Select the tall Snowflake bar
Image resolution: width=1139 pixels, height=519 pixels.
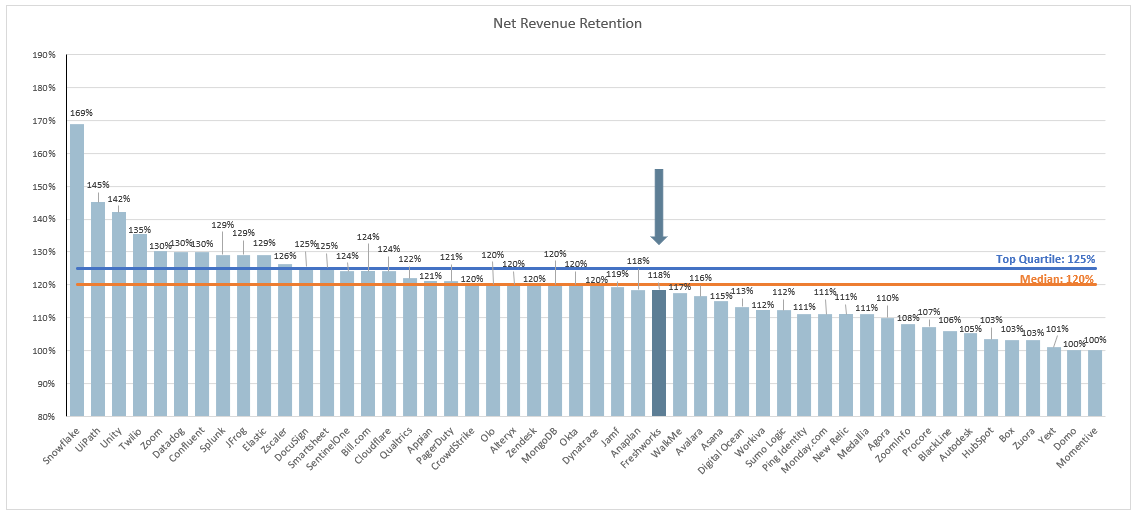tap(76, 270)
